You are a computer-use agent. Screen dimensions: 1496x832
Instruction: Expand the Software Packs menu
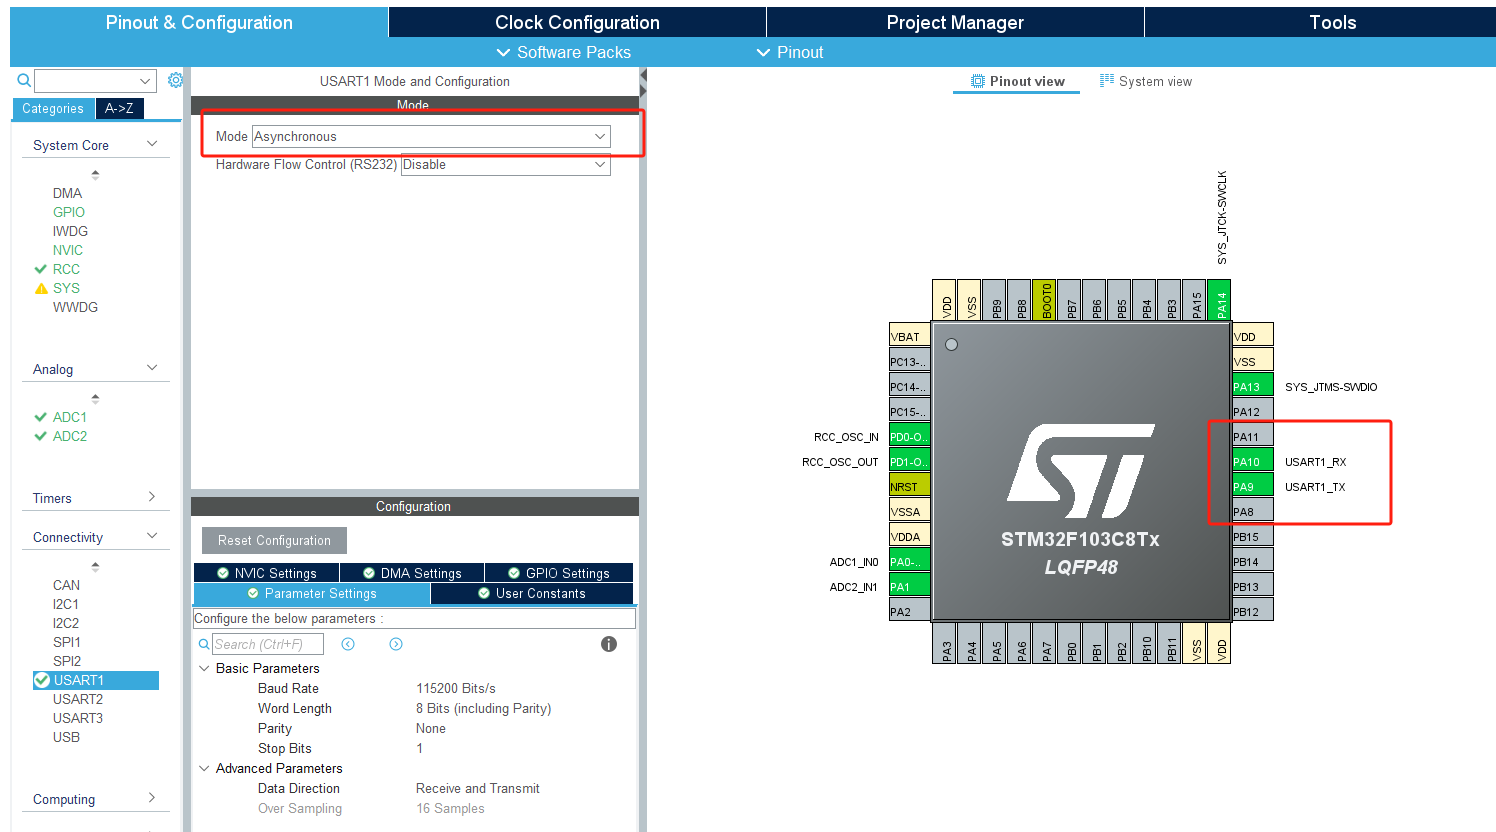(x=563, y=52)
